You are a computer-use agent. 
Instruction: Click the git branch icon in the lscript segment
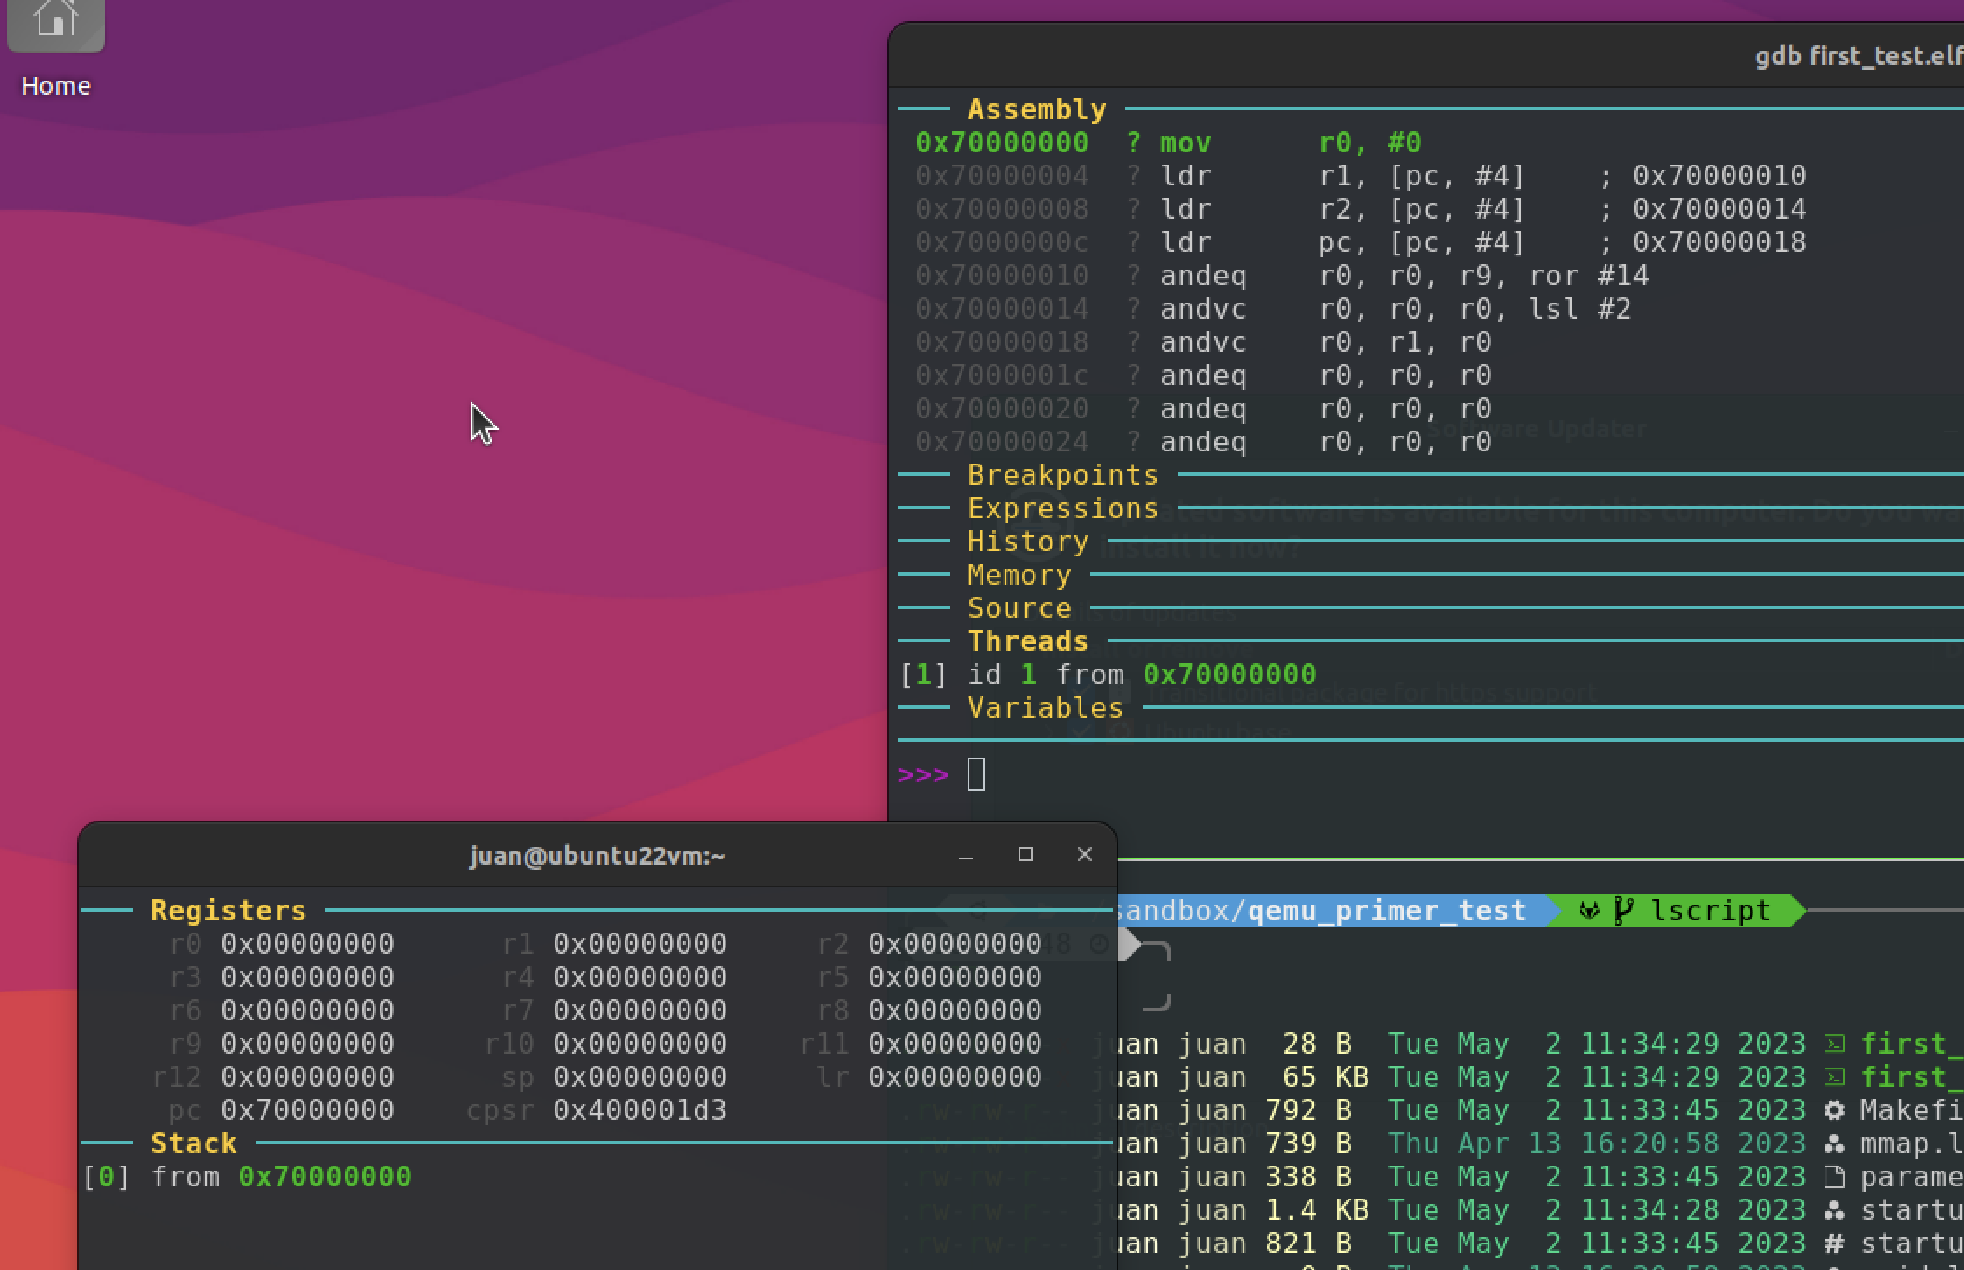(1621, 910)
